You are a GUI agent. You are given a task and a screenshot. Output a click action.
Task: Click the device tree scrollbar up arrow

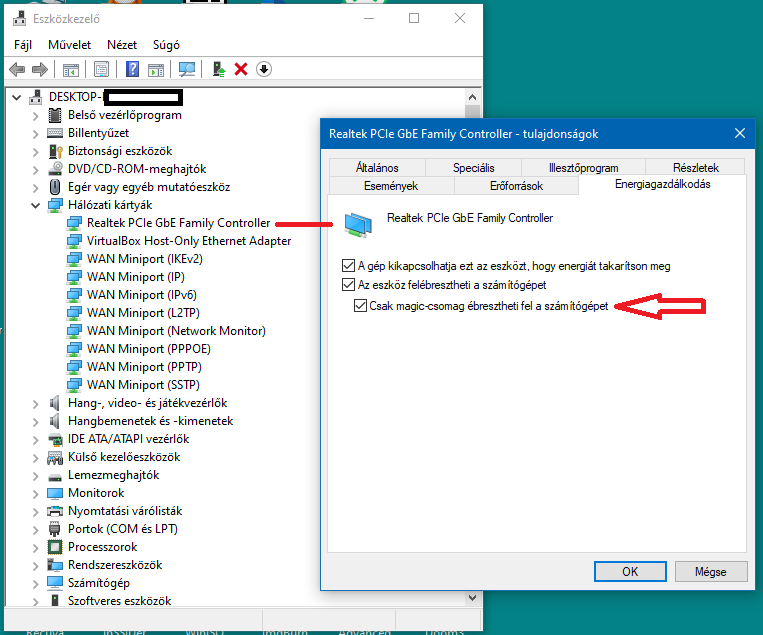472,97
